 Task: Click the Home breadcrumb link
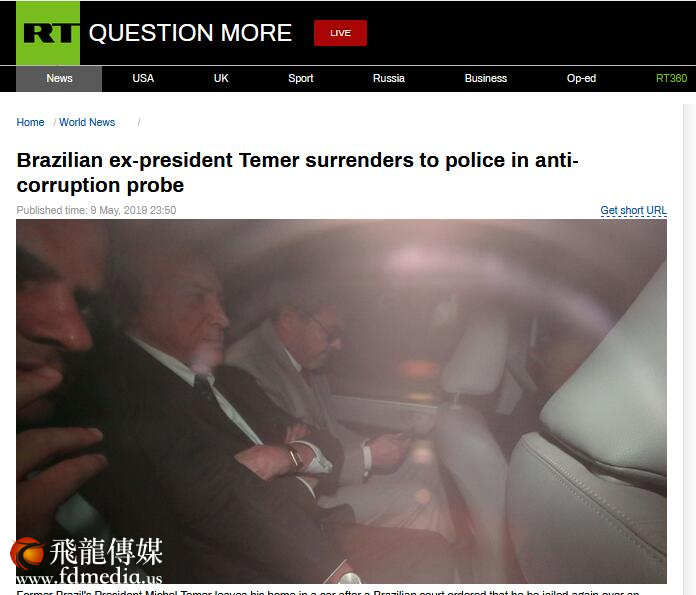point(30,122)
